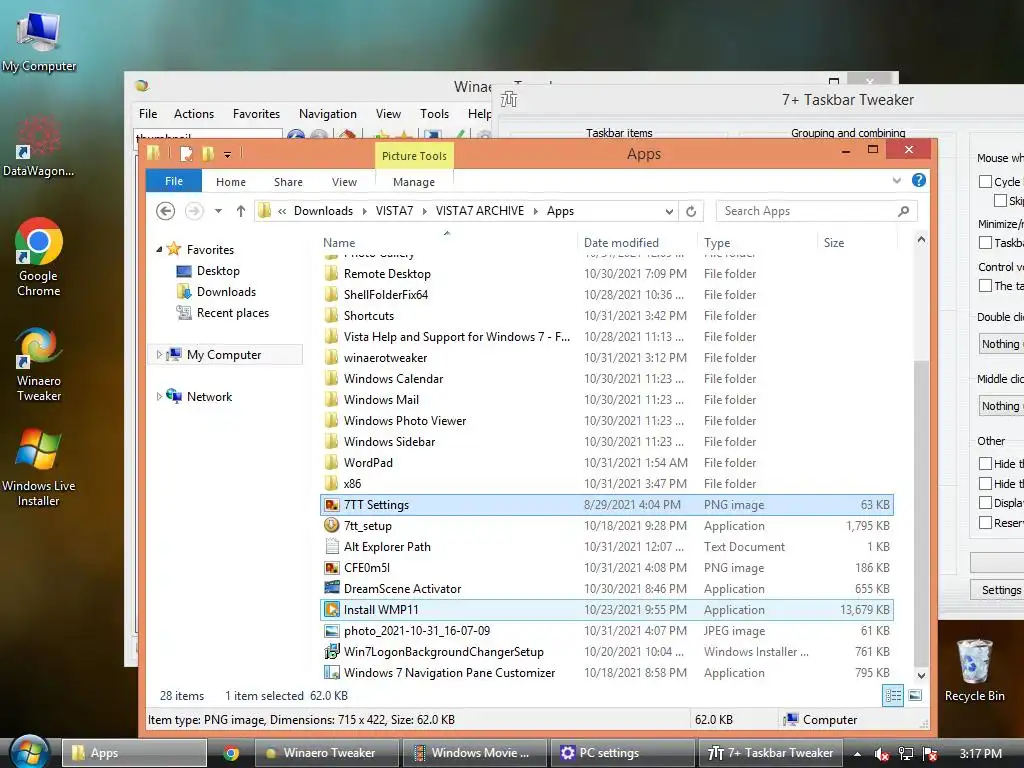Toggle the Taskbar checkbox under Minimize
This screenshot has width=1024, height=768.
pos(985,243)
